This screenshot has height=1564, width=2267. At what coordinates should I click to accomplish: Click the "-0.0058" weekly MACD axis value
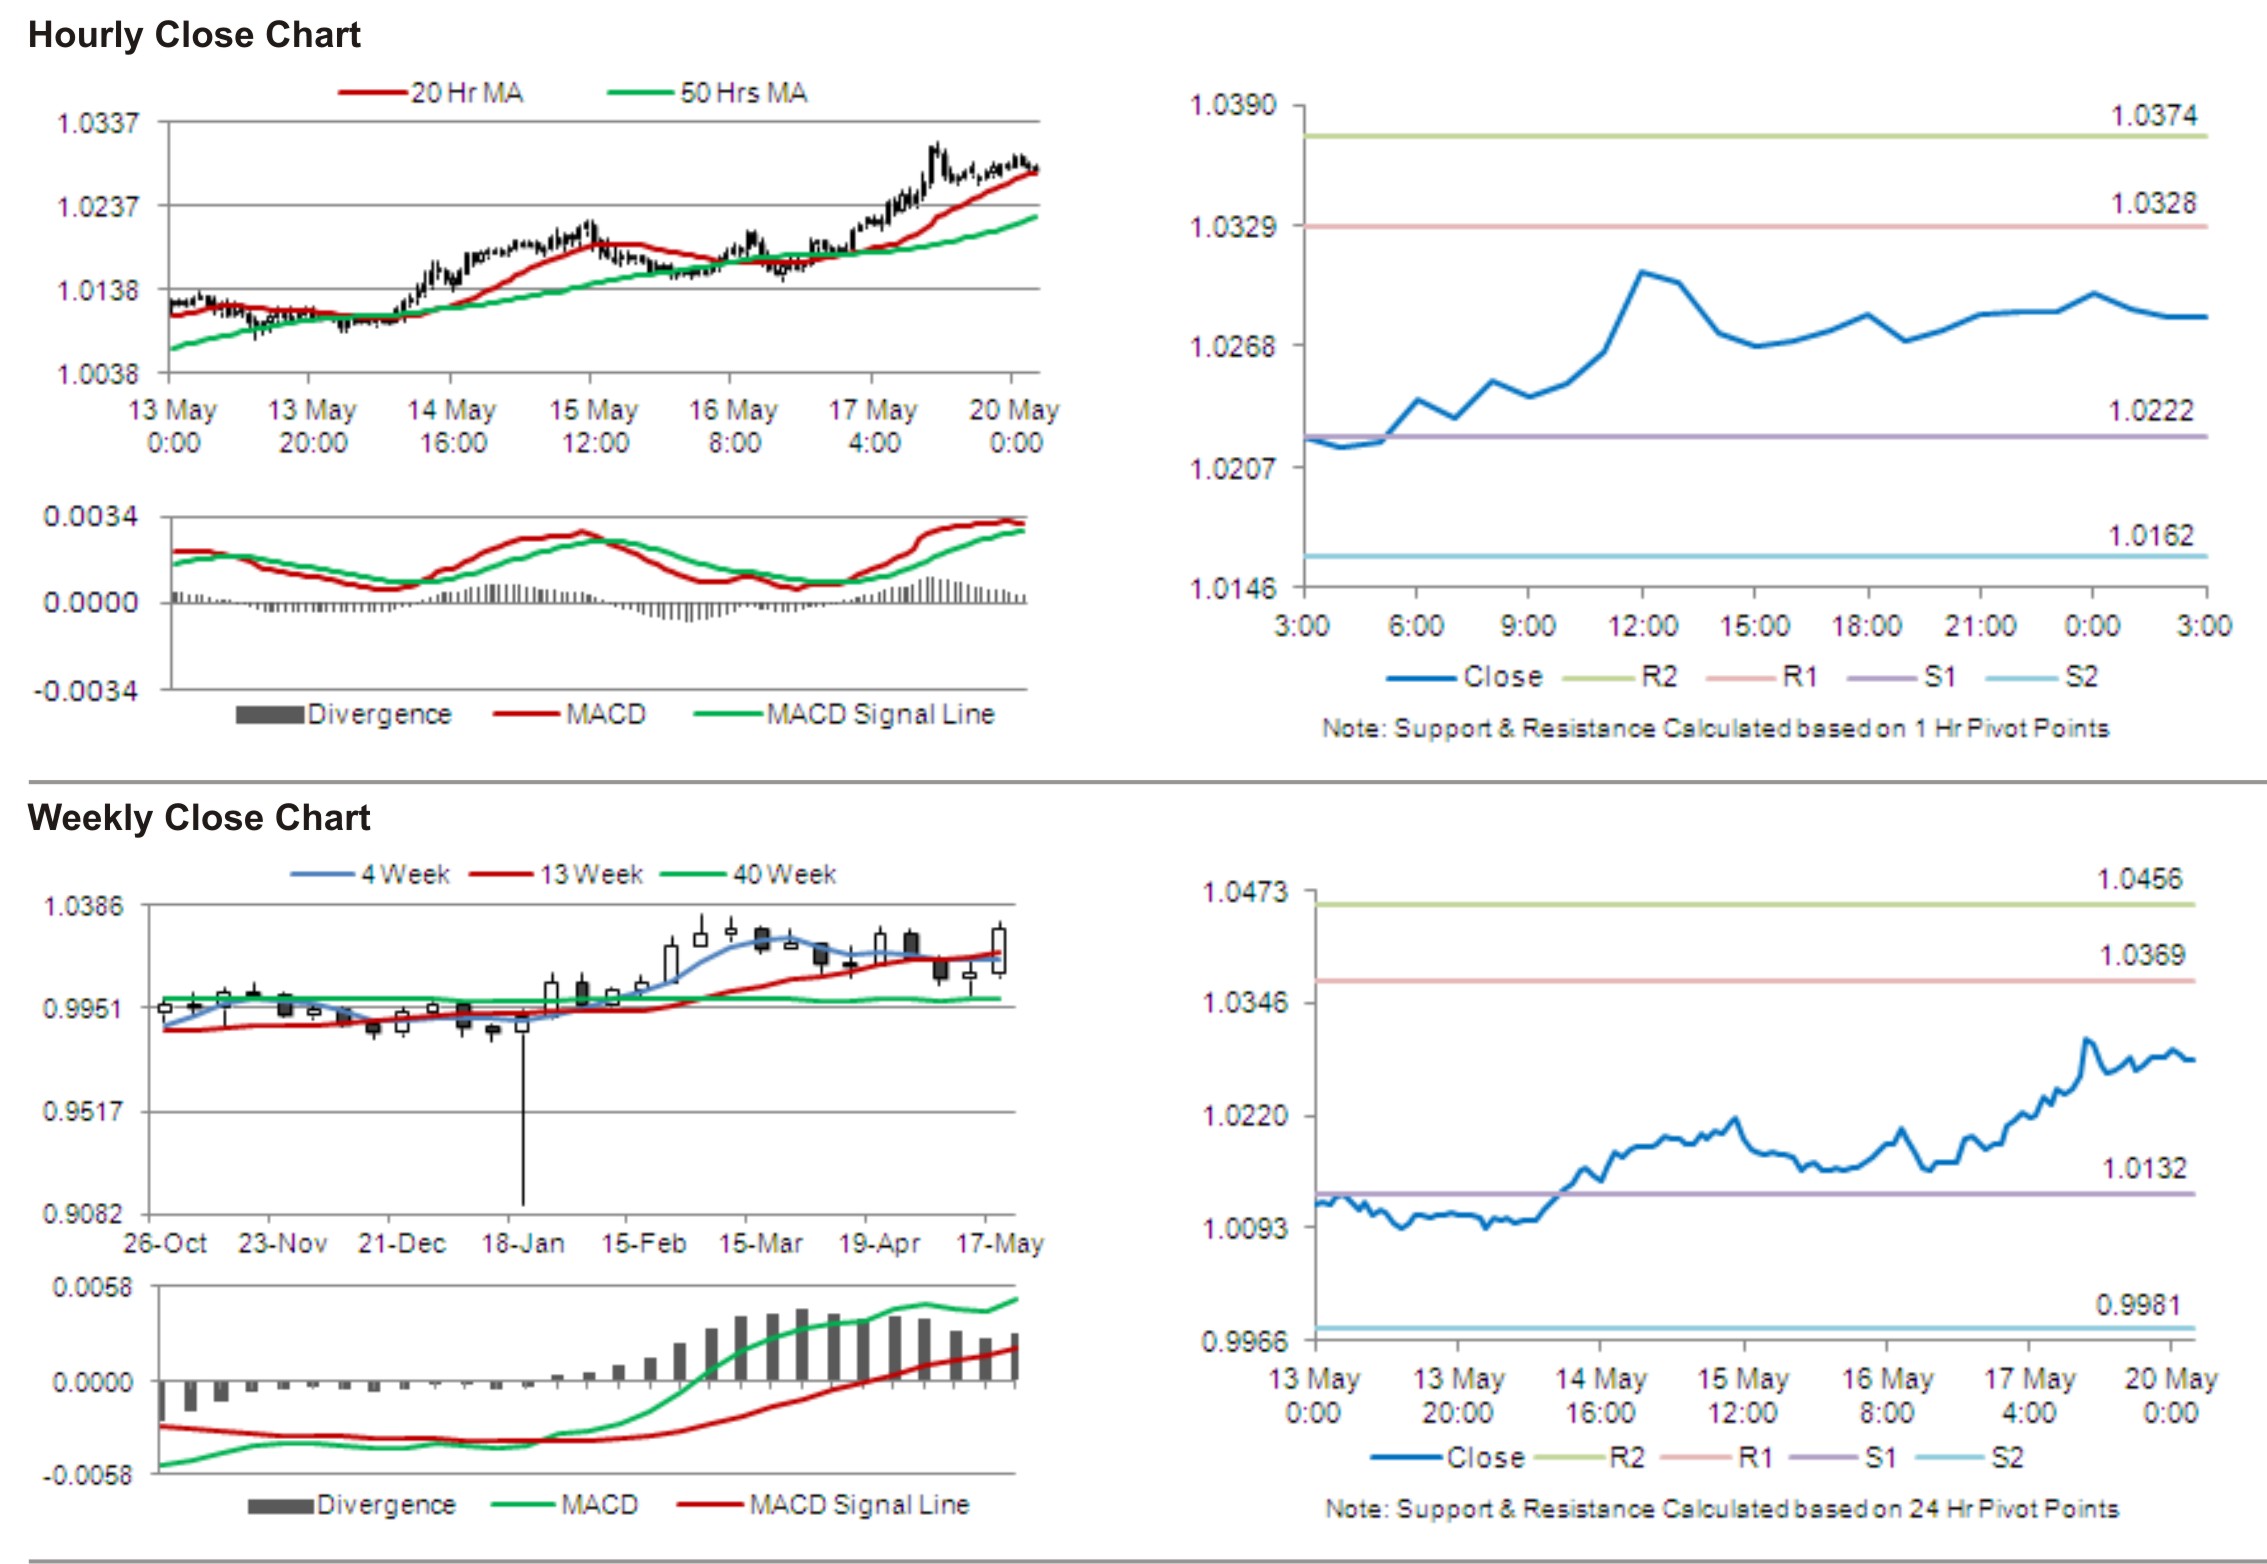[86, 1476]
